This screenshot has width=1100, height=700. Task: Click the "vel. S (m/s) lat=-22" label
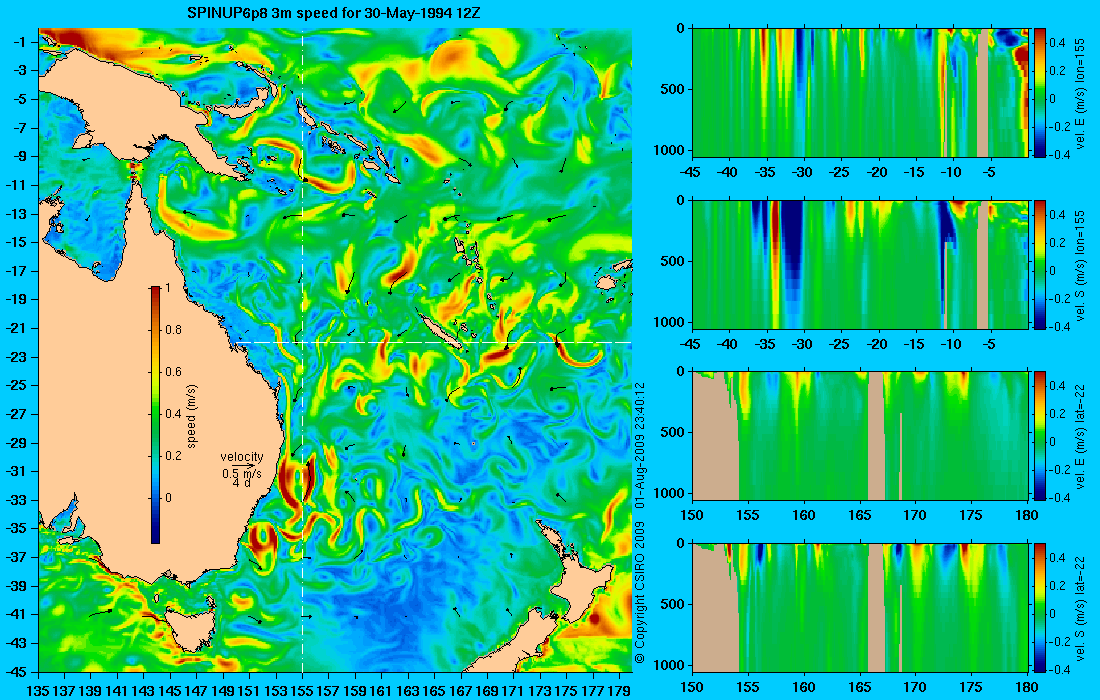[1081, 607]
